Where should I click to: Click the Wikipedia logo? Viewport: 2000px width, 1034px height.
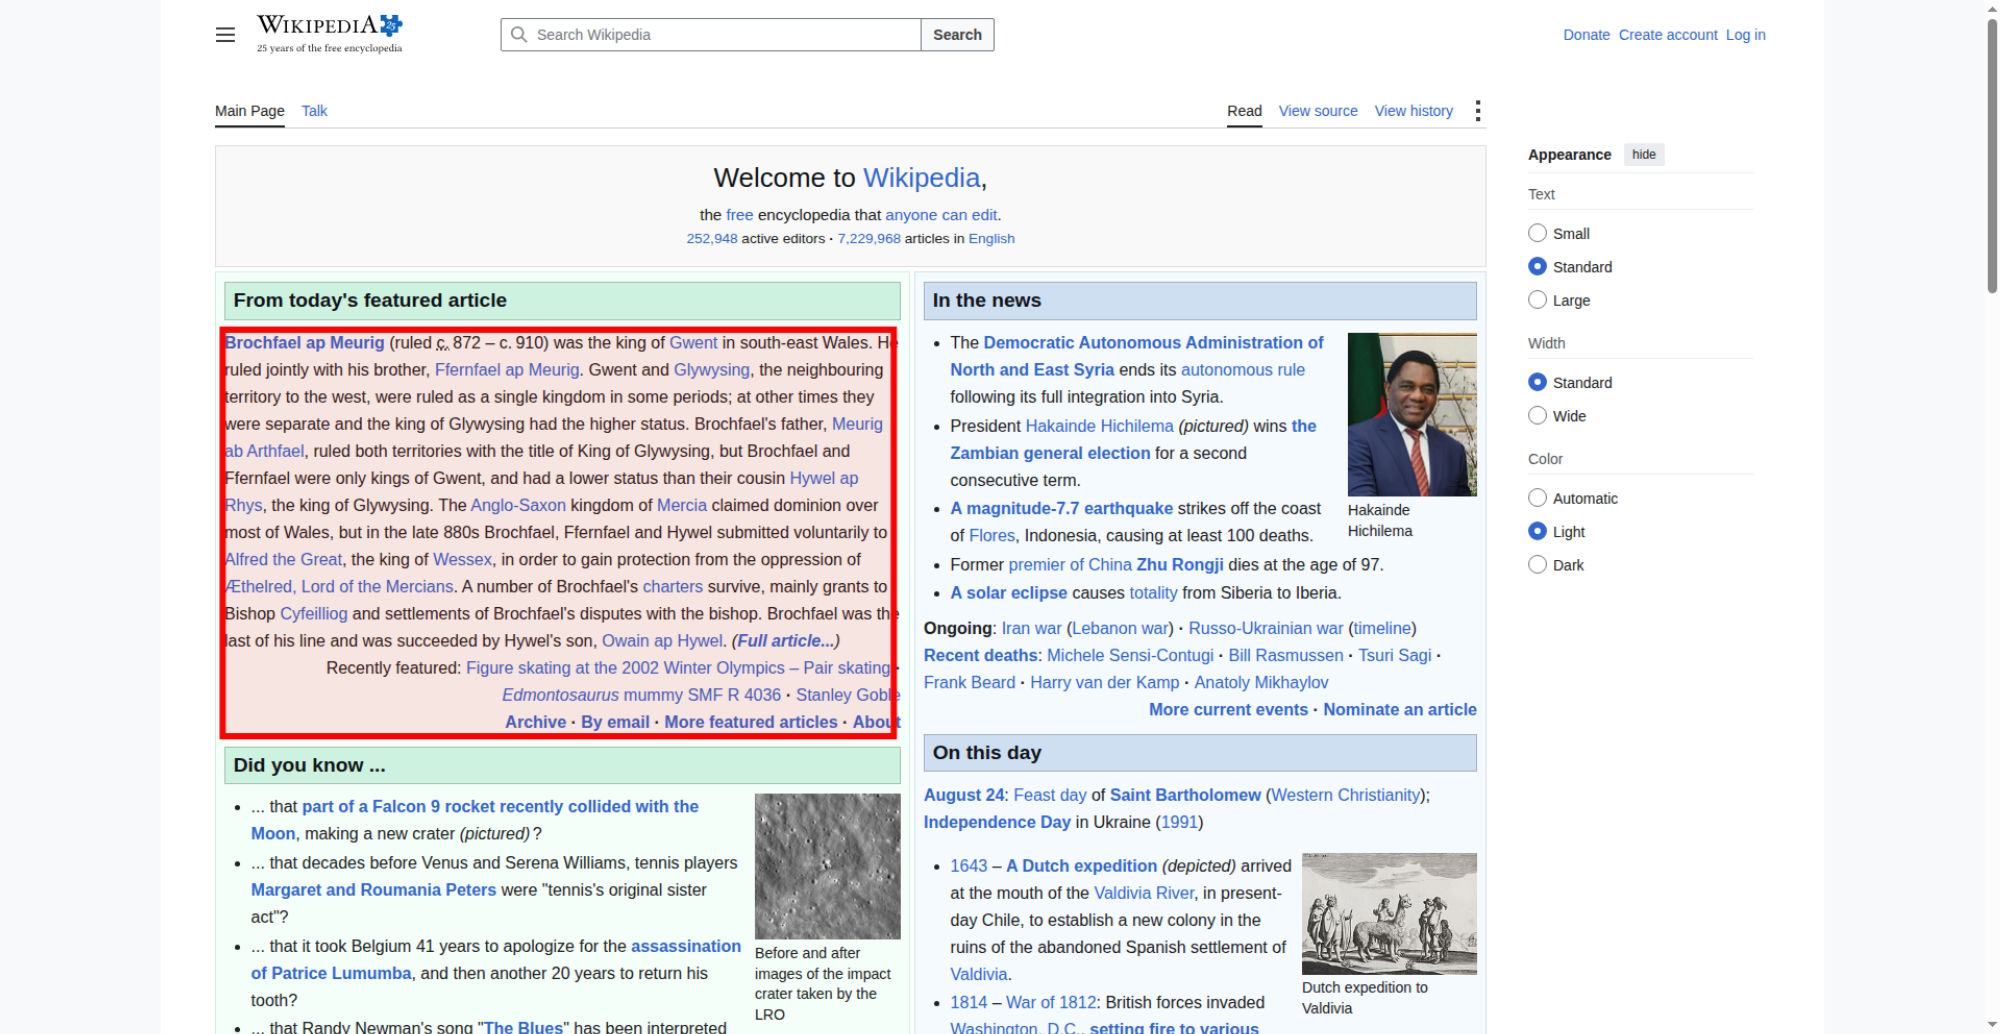click(x=329, y=34)
